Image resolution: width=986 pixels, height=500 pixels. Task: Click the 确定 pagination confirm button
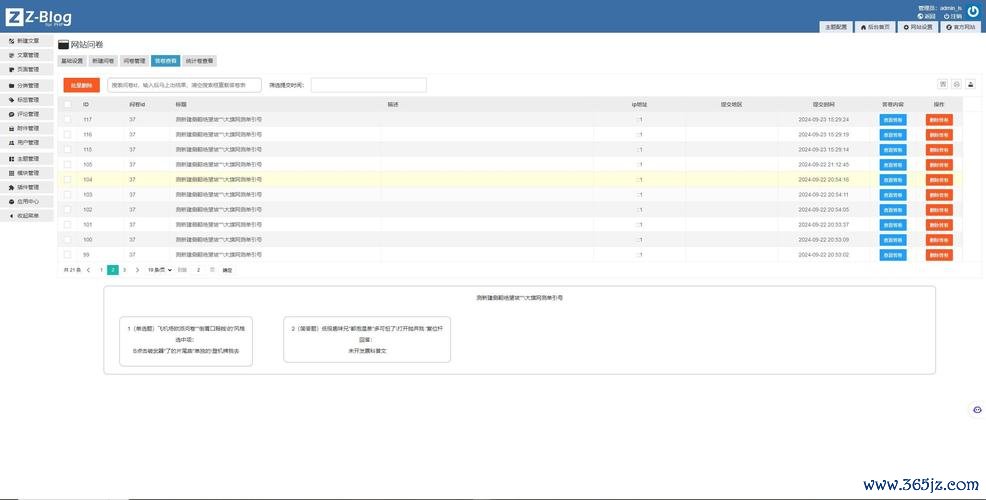pos(227,270)
